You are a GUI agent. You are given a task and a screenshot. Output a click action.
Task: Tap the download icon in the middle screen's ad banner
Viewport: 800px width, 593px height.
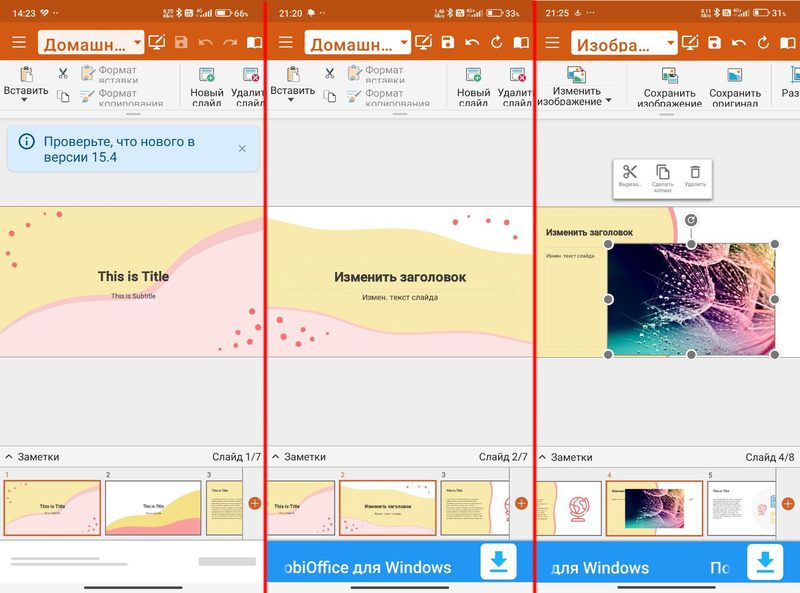point(498,562)
